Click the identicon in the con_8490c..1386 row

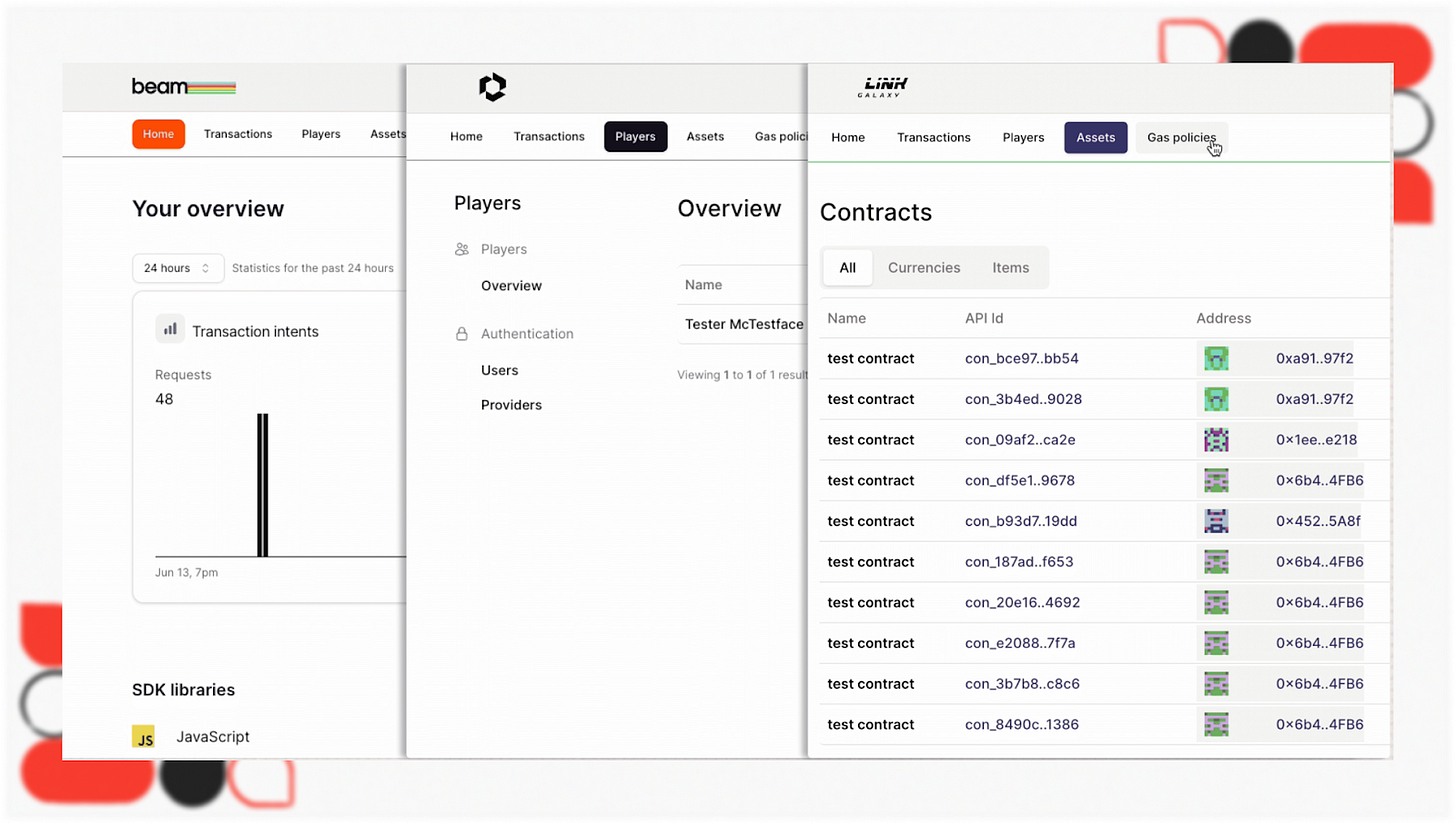(1216, 725)
